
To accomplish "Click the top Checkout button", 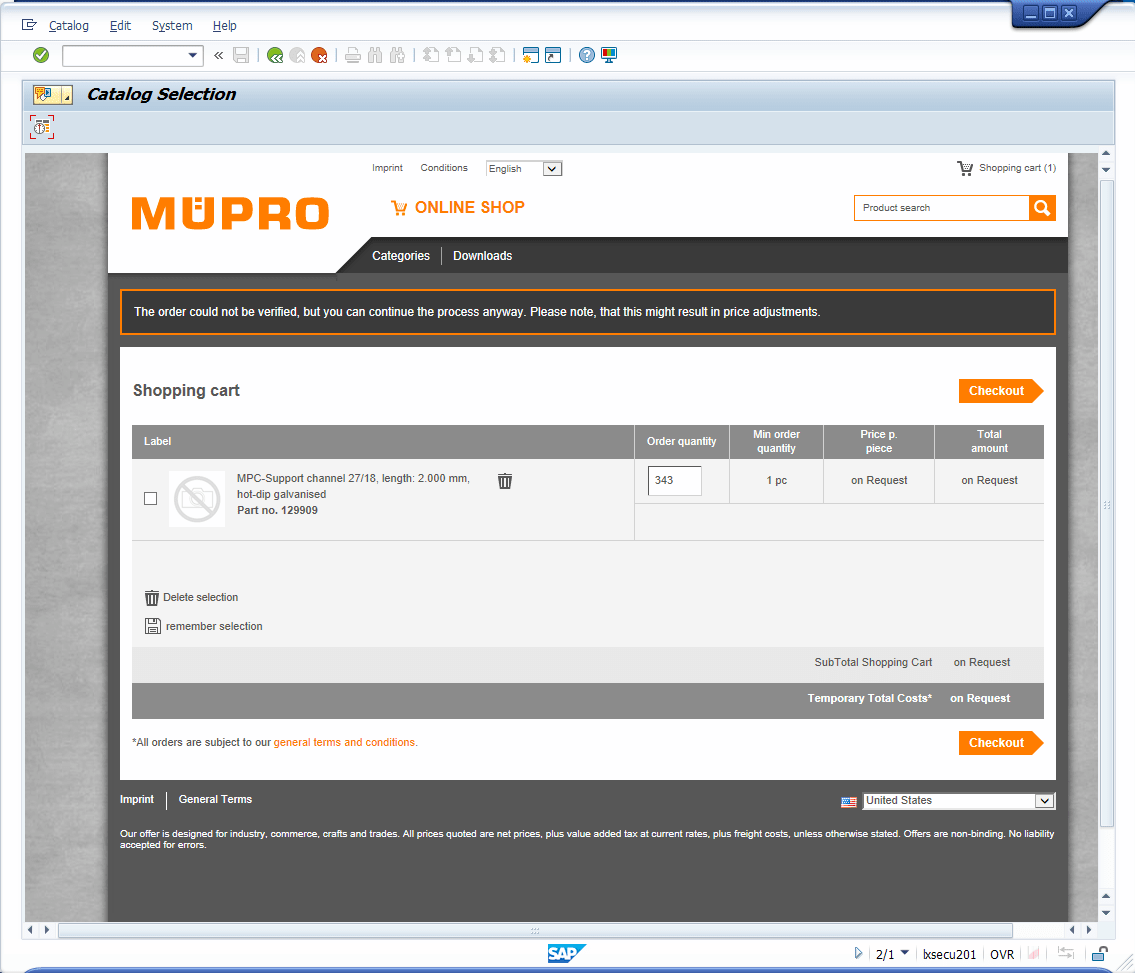I will (1000, 391).
